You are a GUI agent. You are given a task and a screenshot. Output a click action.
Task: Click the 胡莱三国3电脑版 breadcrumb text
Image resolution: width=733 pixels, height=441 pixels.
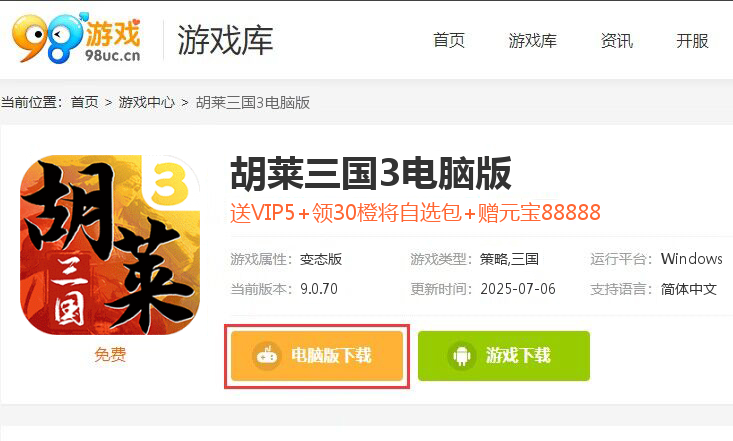click(x=253, y=102)
